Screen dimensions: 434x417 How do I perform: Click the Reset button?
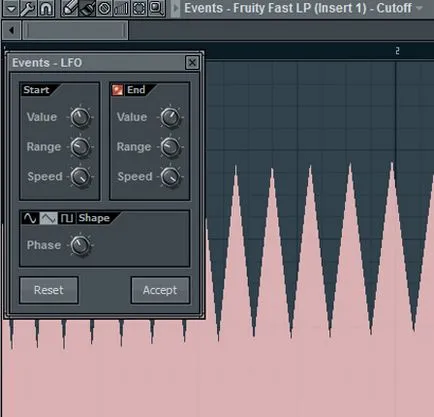click(49, 290)
